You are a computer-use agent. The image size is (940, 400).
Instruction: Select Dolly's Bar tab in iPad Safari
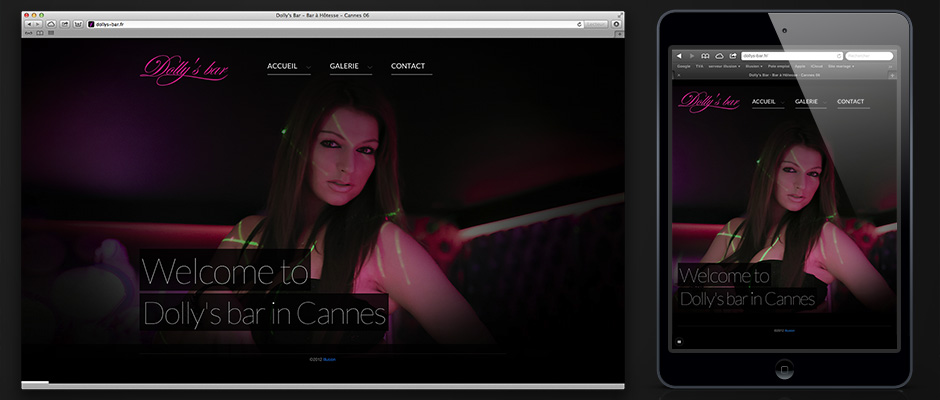(x=784, y=76)
